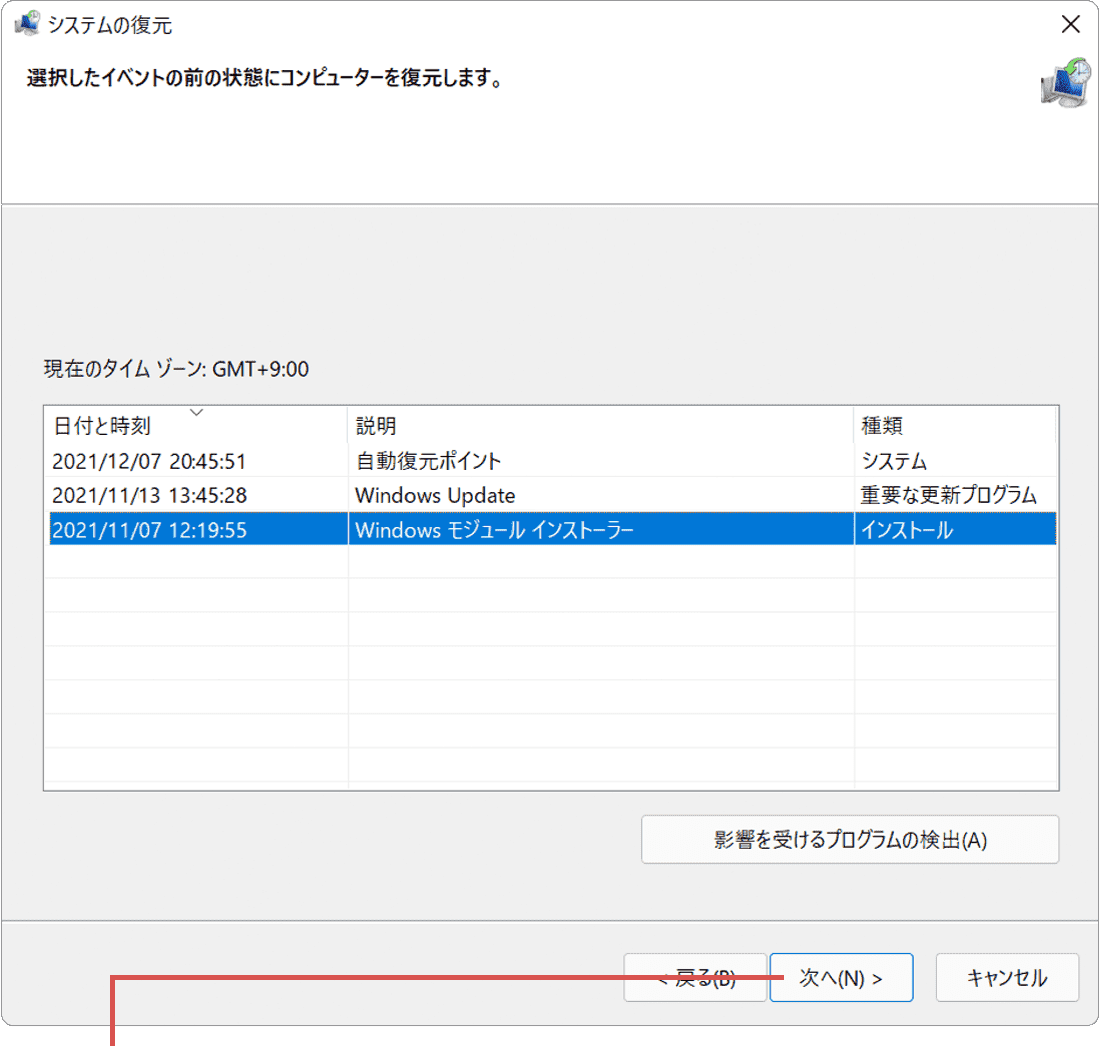Proceed with the 次へ(N) button
This screenshot has height=1046, width=1100.
(841, 977)
